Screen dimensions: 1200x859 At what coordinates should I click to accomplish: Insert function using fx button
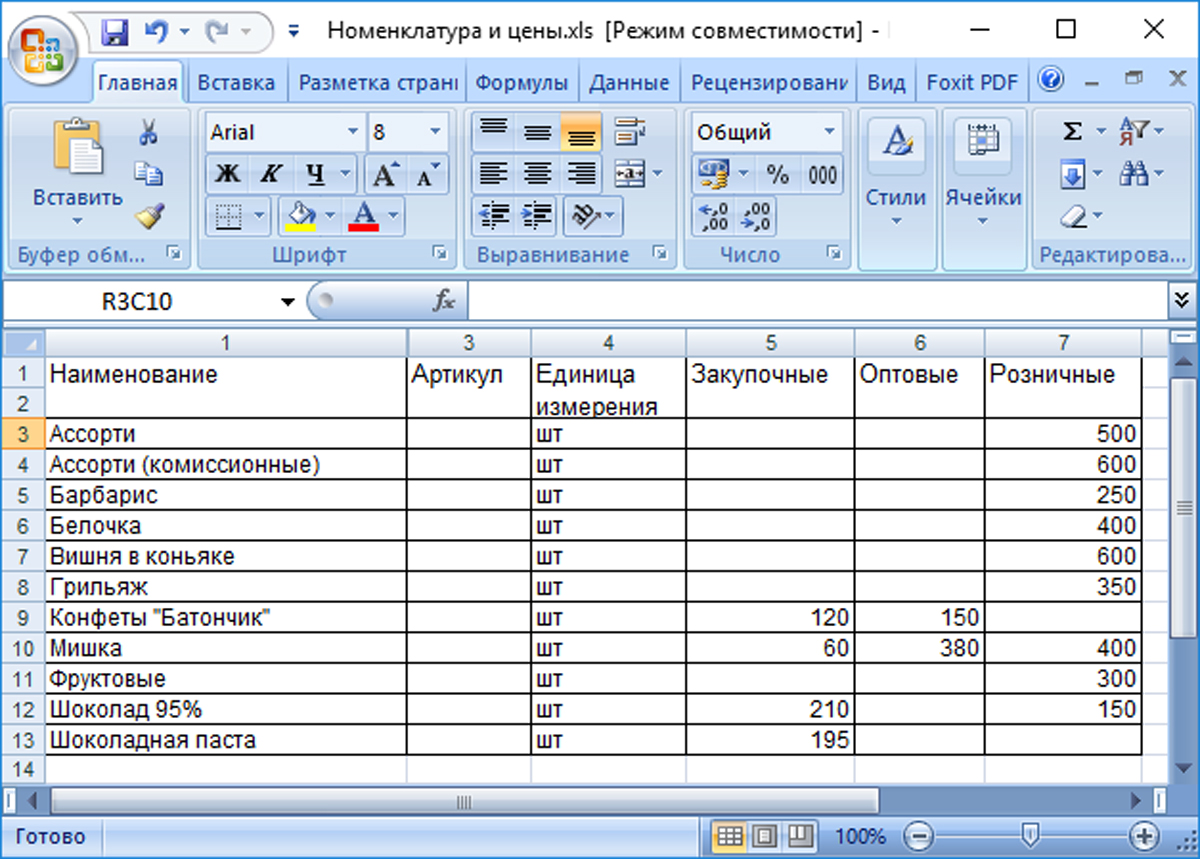[444, 300]
